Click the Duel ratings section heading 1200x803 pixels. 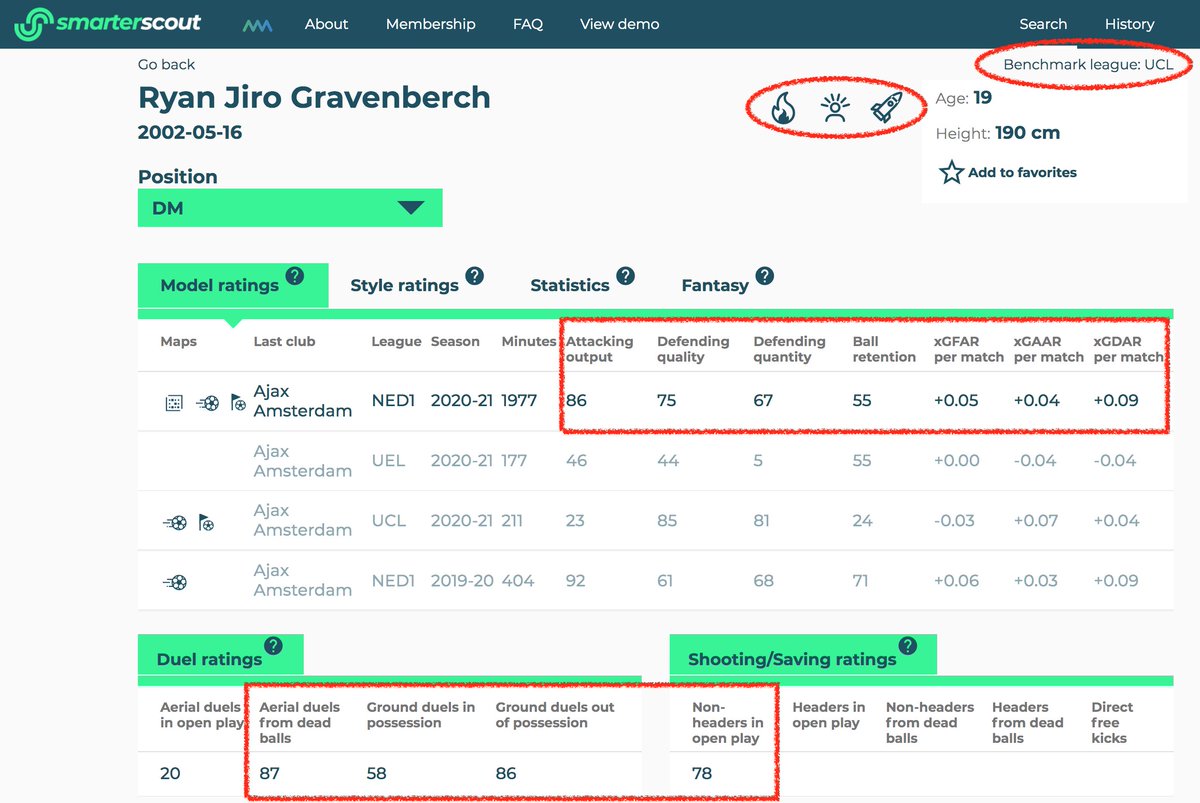click(x=209, y=659)
